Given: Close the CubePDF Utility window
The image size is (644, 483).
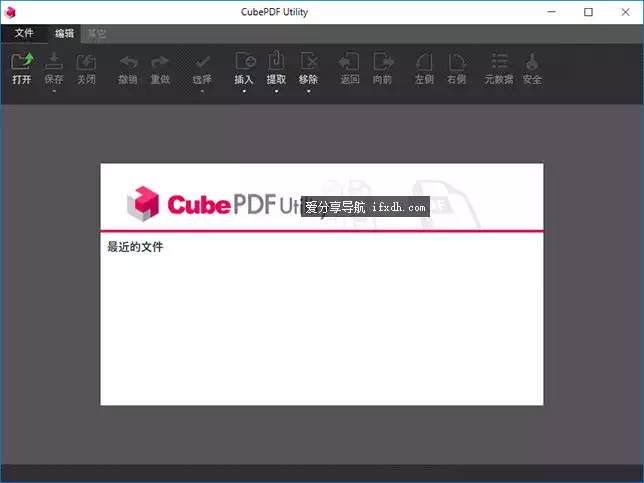Looking at the screenshot, I should pyautogui.click(x=625, y=12).
